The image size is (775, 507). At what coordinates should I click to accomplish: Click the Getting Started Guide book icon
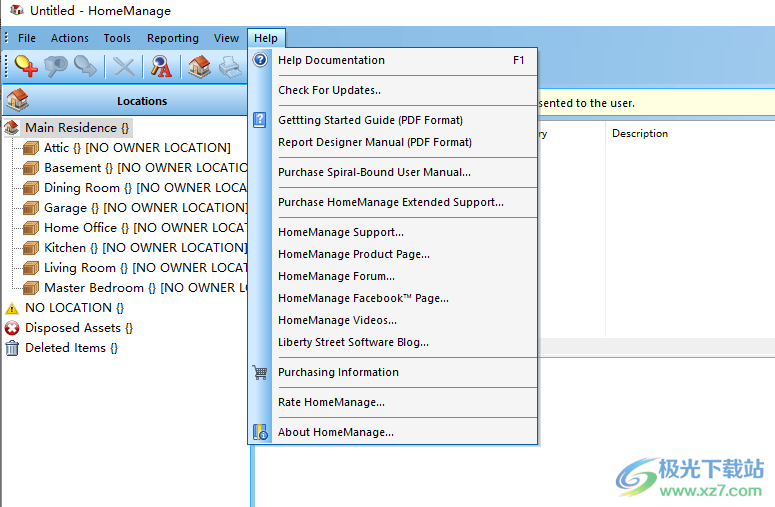pyautogui.click(x=260, y=120)
